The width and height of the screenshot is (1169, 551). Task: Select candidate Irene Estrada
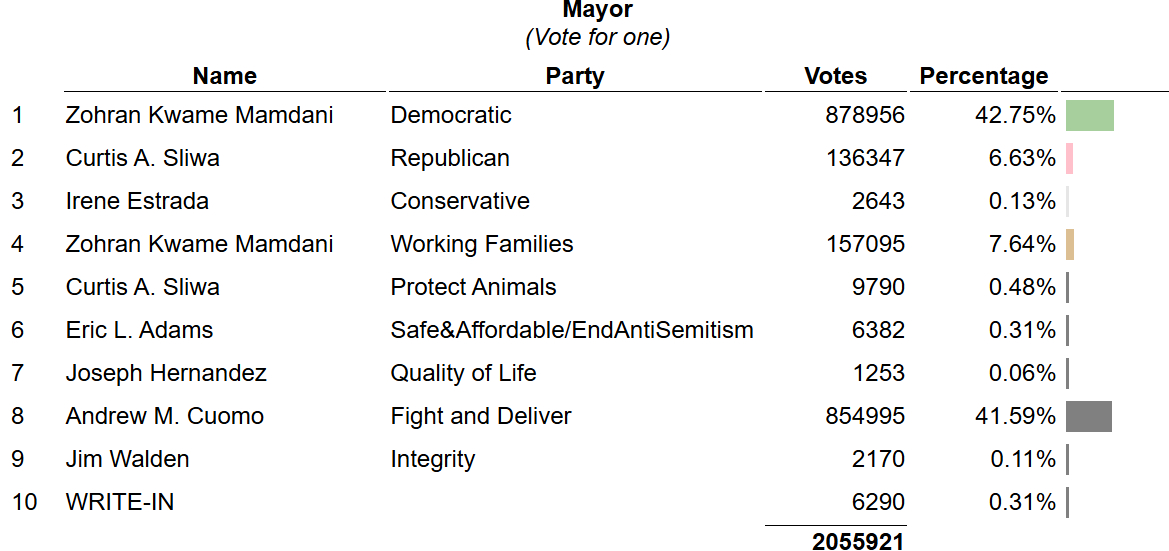coord(137,201)
